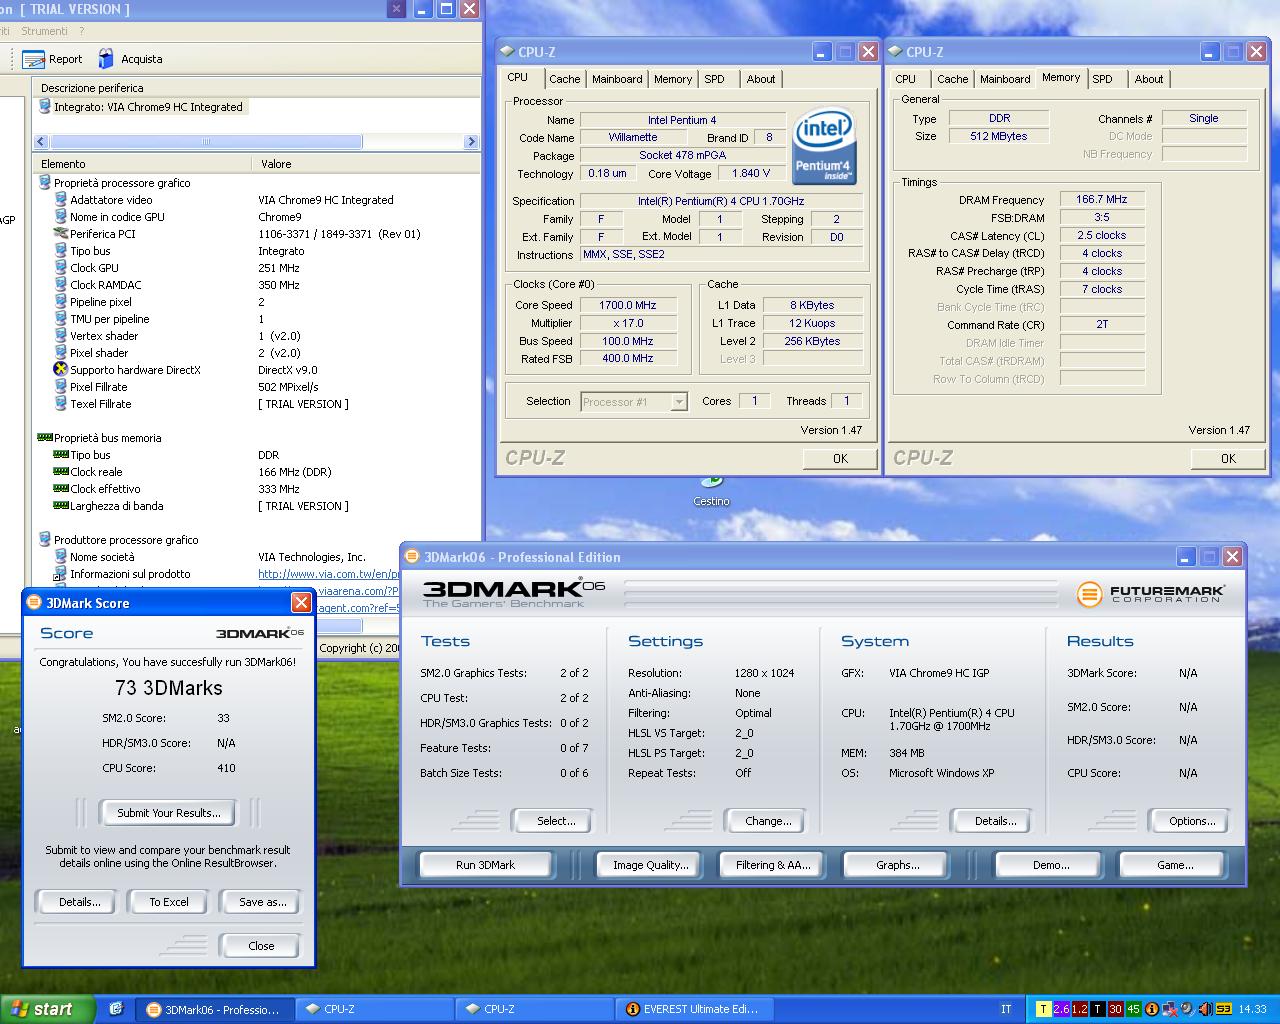Click the black T tray icon
Image resolution: width=1280 pixels, height=1024 pixels.
pos(1097,1009)
